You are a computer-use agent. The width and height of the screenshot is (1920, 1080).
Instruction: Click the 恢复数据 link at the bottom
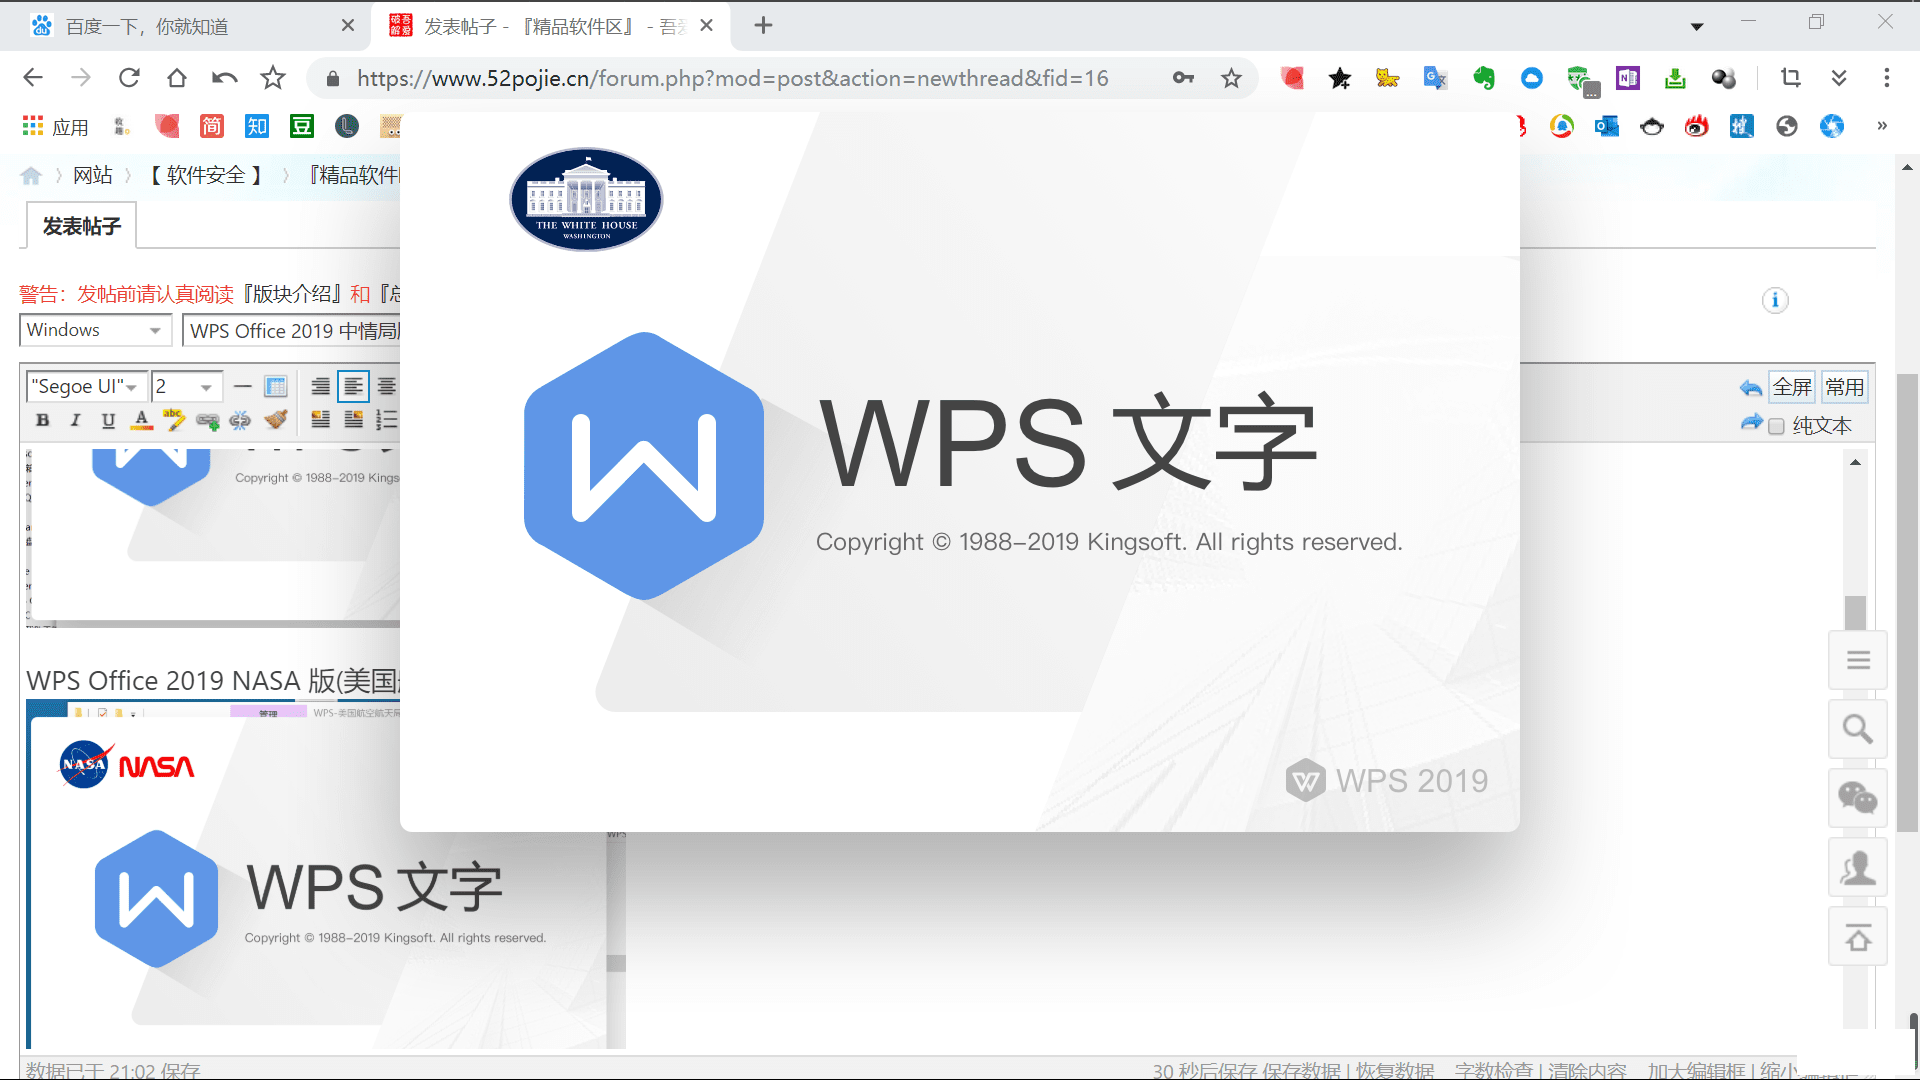[1395, 1071]
